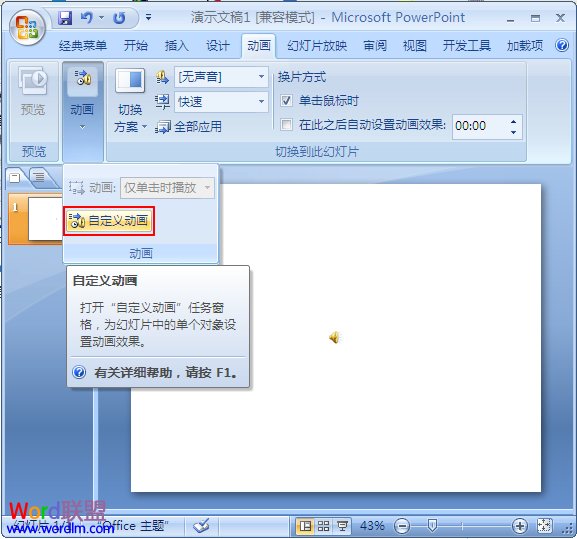This screenshot has height=539, width=577.
Task: Increase the 00:00 timing with up arrow
Action: tap(513, 121)
